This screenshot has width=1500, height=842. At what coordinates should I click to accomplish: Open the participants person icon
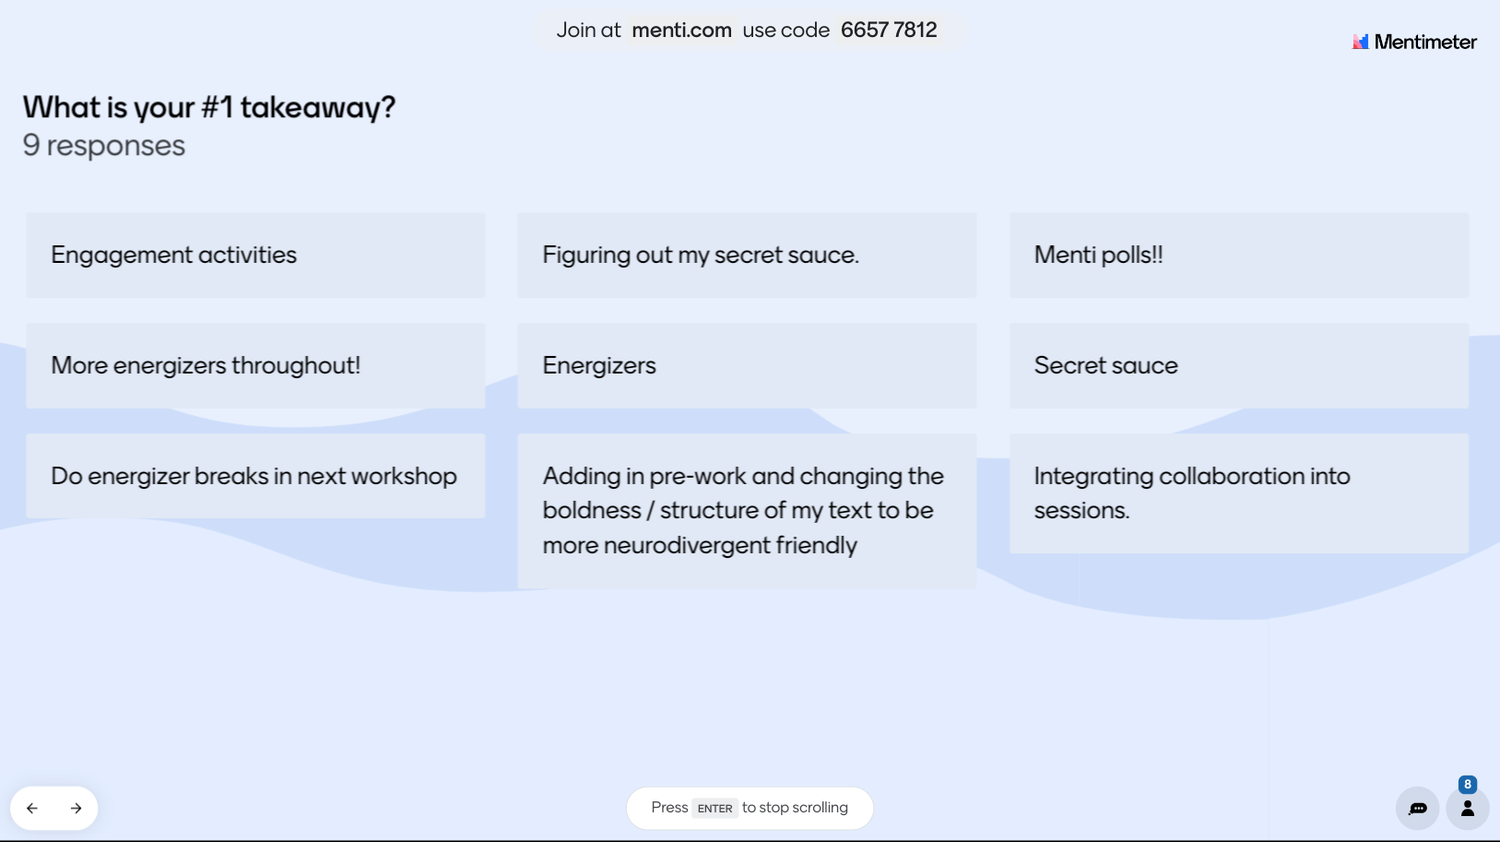click(1467, 809)
